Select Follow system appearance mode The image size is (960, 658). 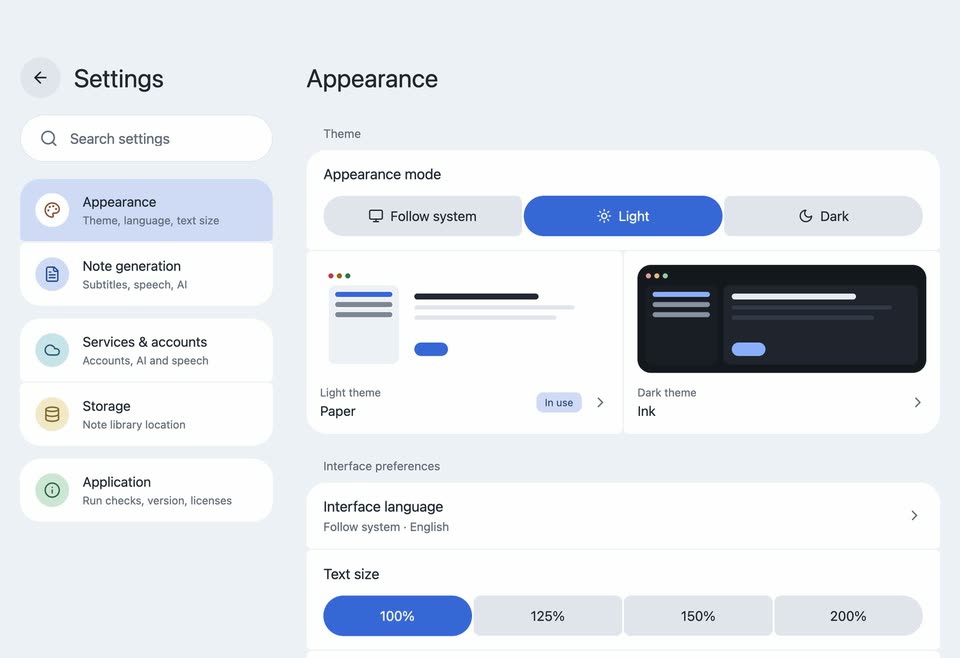(422, 216)
